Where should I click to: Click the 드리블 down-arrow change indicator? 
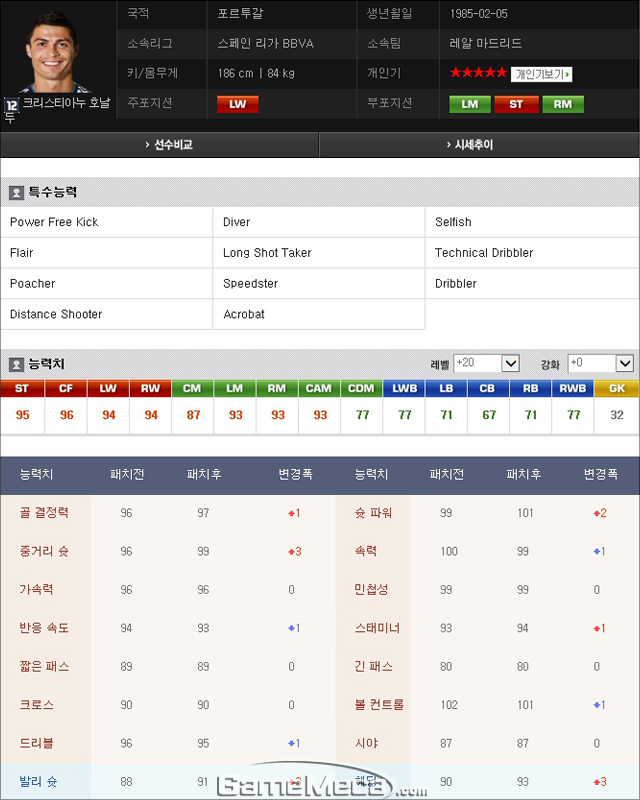[x=294, y=743]
